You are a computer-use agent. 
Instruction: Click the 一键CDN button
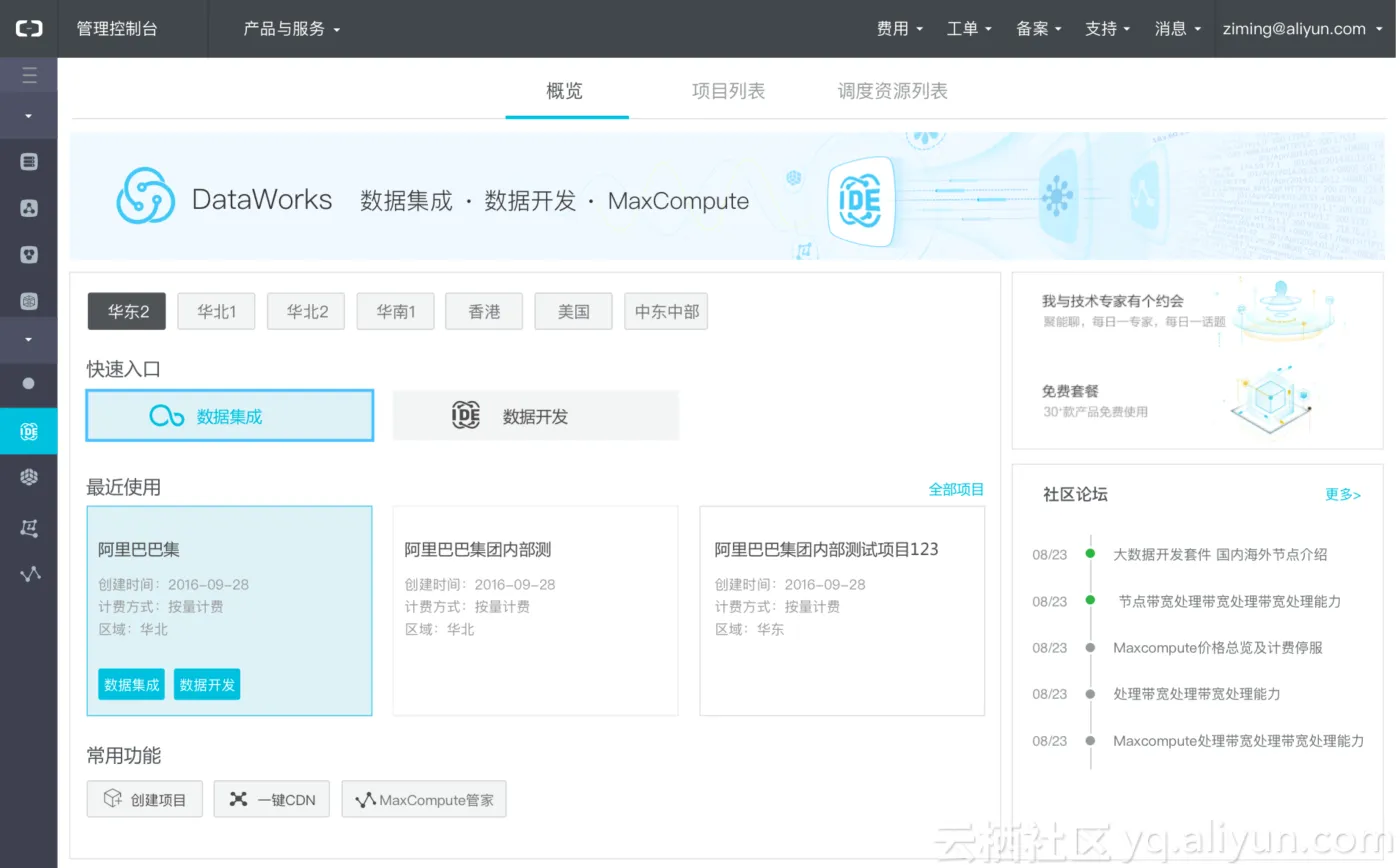click(271, 799)
